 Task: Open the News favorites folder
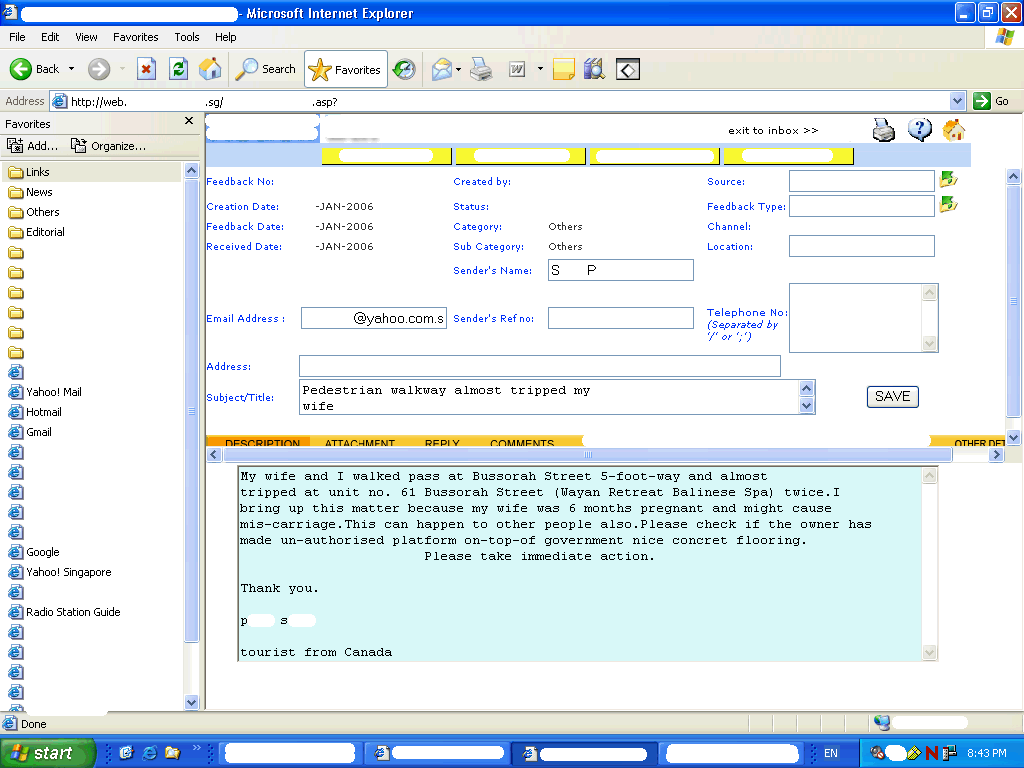tap(30, 192)
